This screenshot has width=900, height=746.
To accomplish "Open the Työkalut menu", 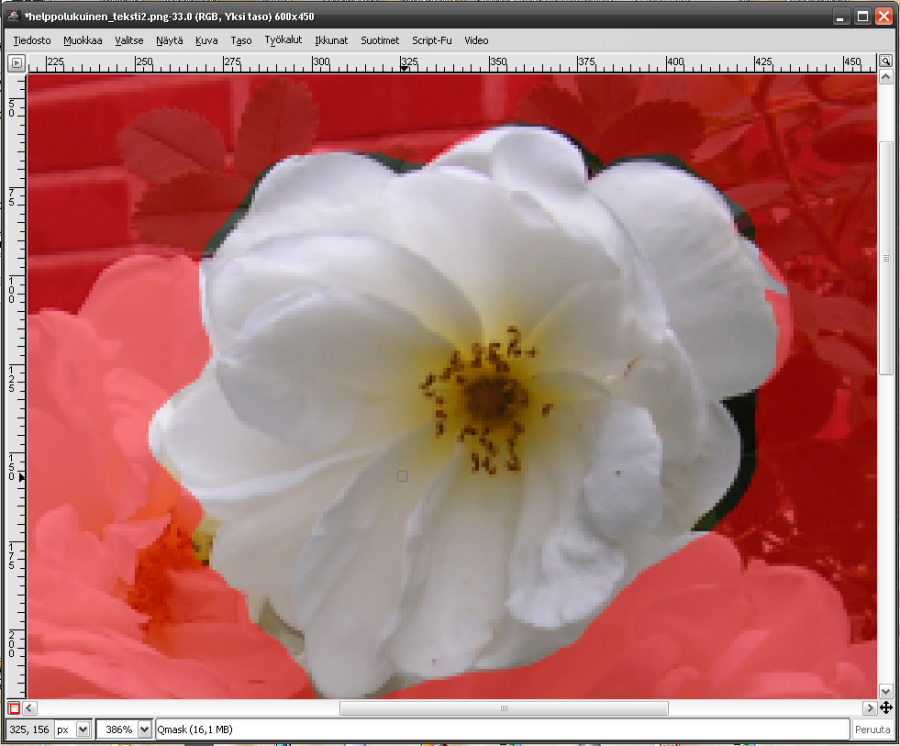I will tap(283, 40).
